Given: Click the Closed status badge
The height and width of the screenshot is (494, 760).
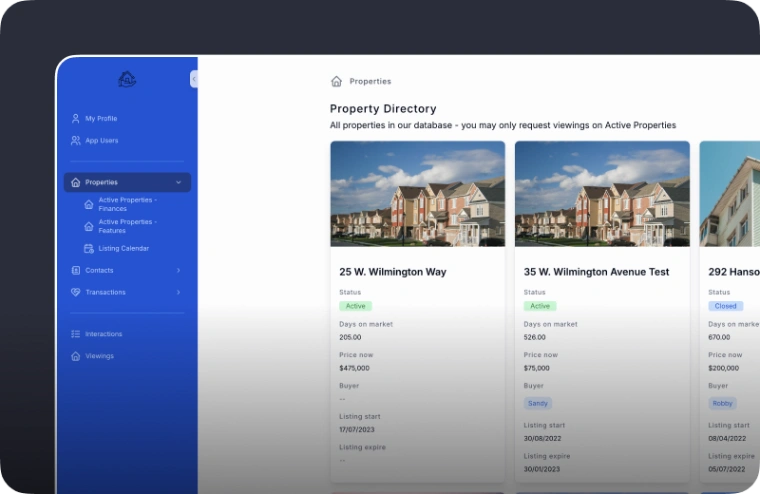Looking at the screenshot, I should click(725, 306).
